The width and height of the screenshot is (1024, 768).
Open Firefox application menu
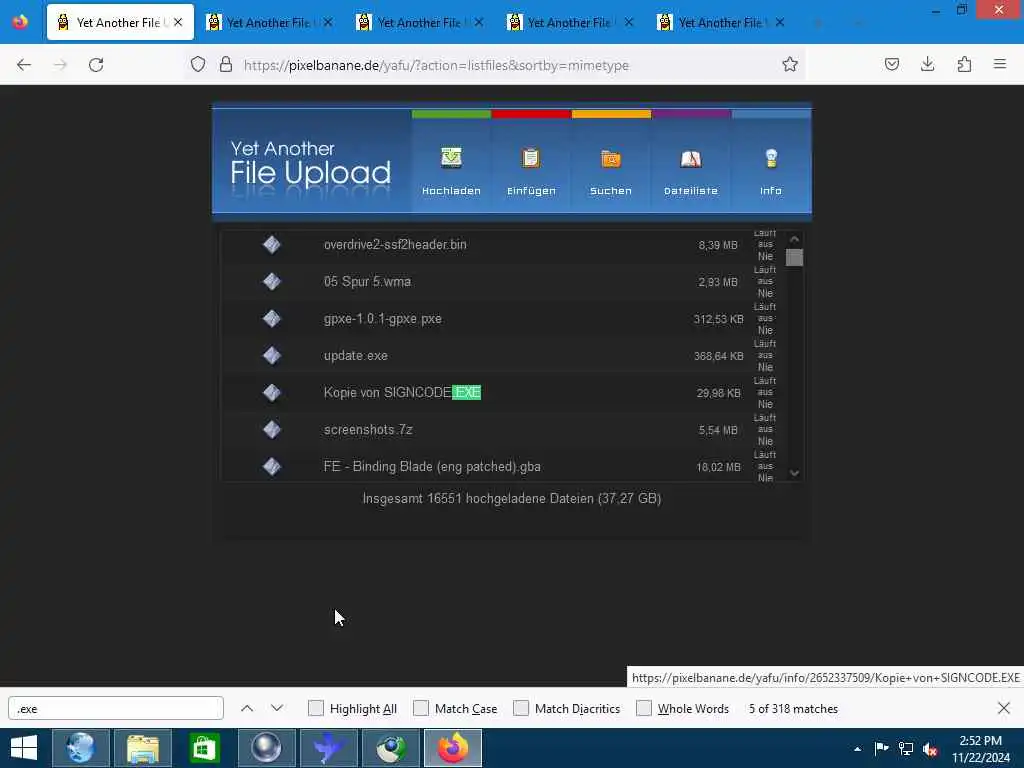click(x=1000, y=65)
